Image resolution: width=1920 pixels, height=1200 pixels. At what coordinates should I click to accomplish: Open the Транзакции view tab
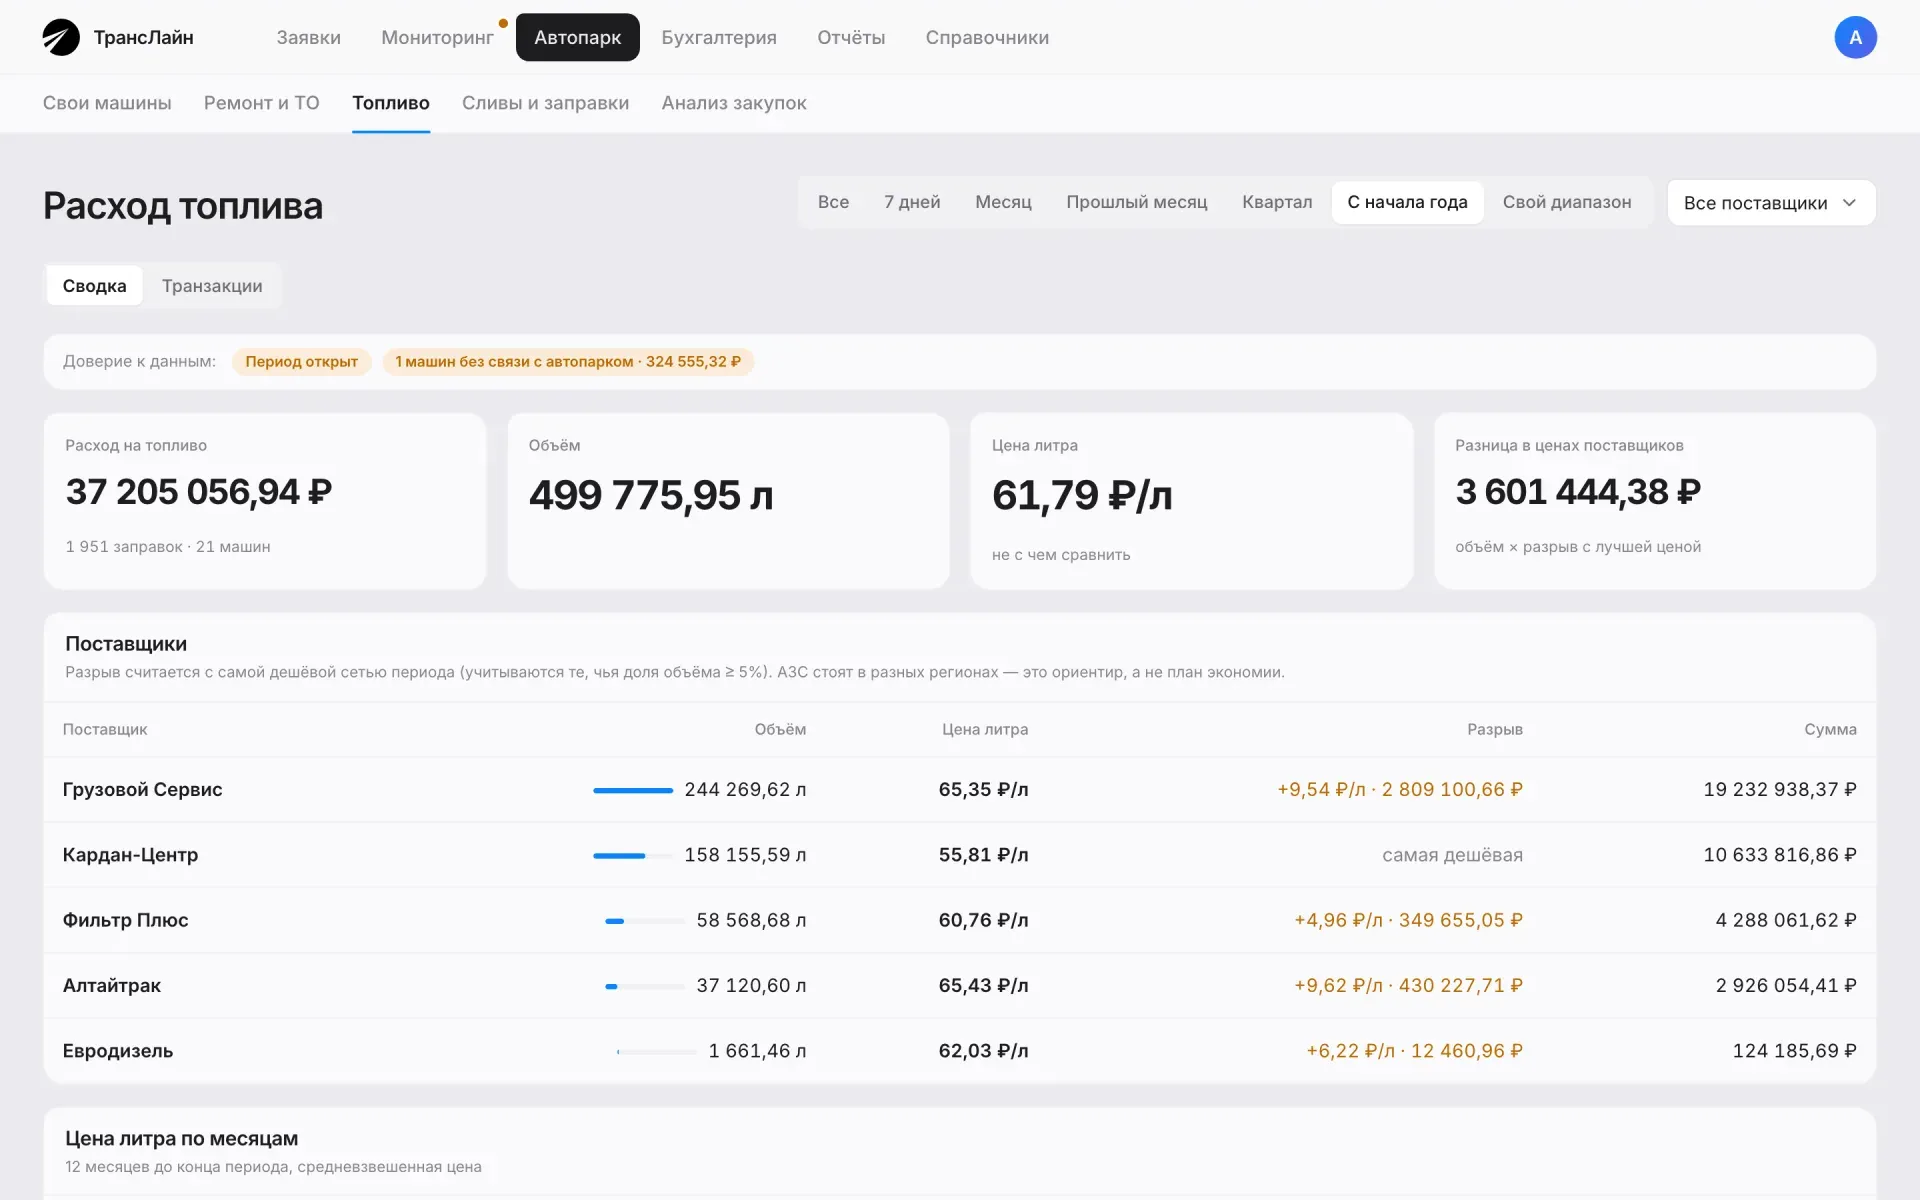212,286
